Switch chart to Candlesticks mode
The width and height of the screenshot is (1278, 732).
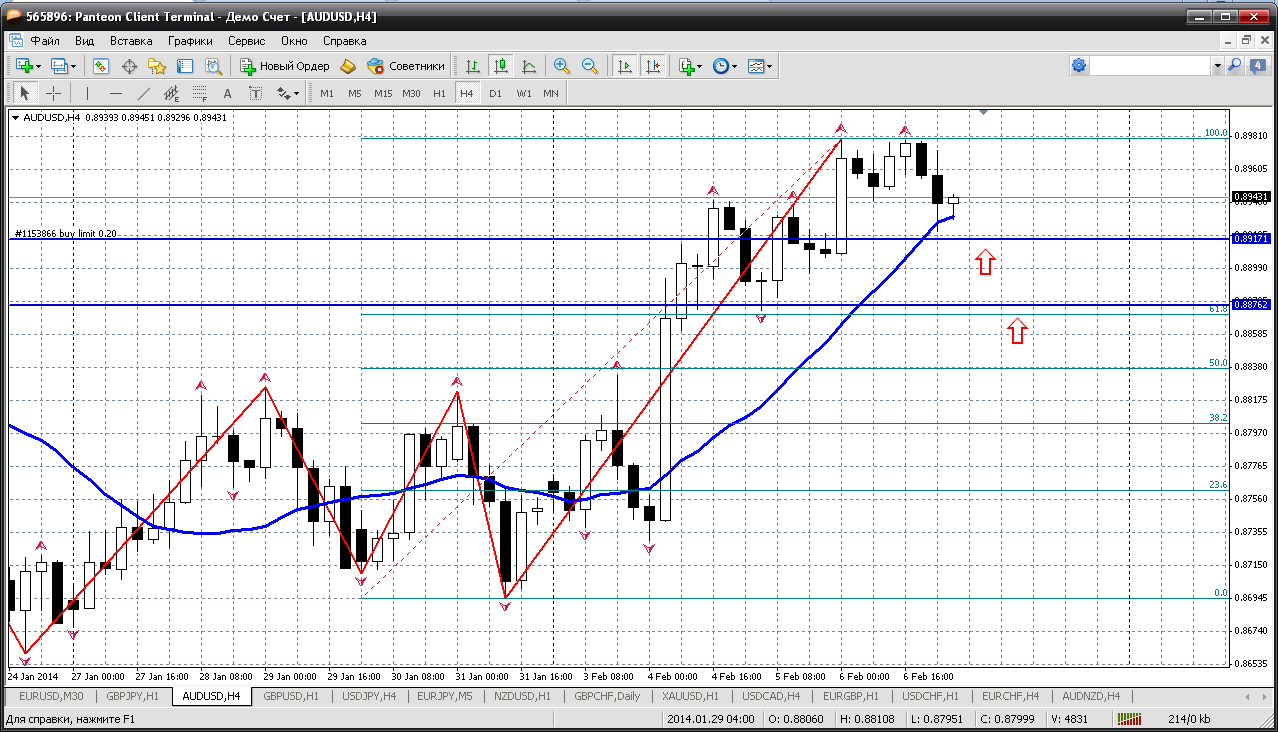coord(501,66)
